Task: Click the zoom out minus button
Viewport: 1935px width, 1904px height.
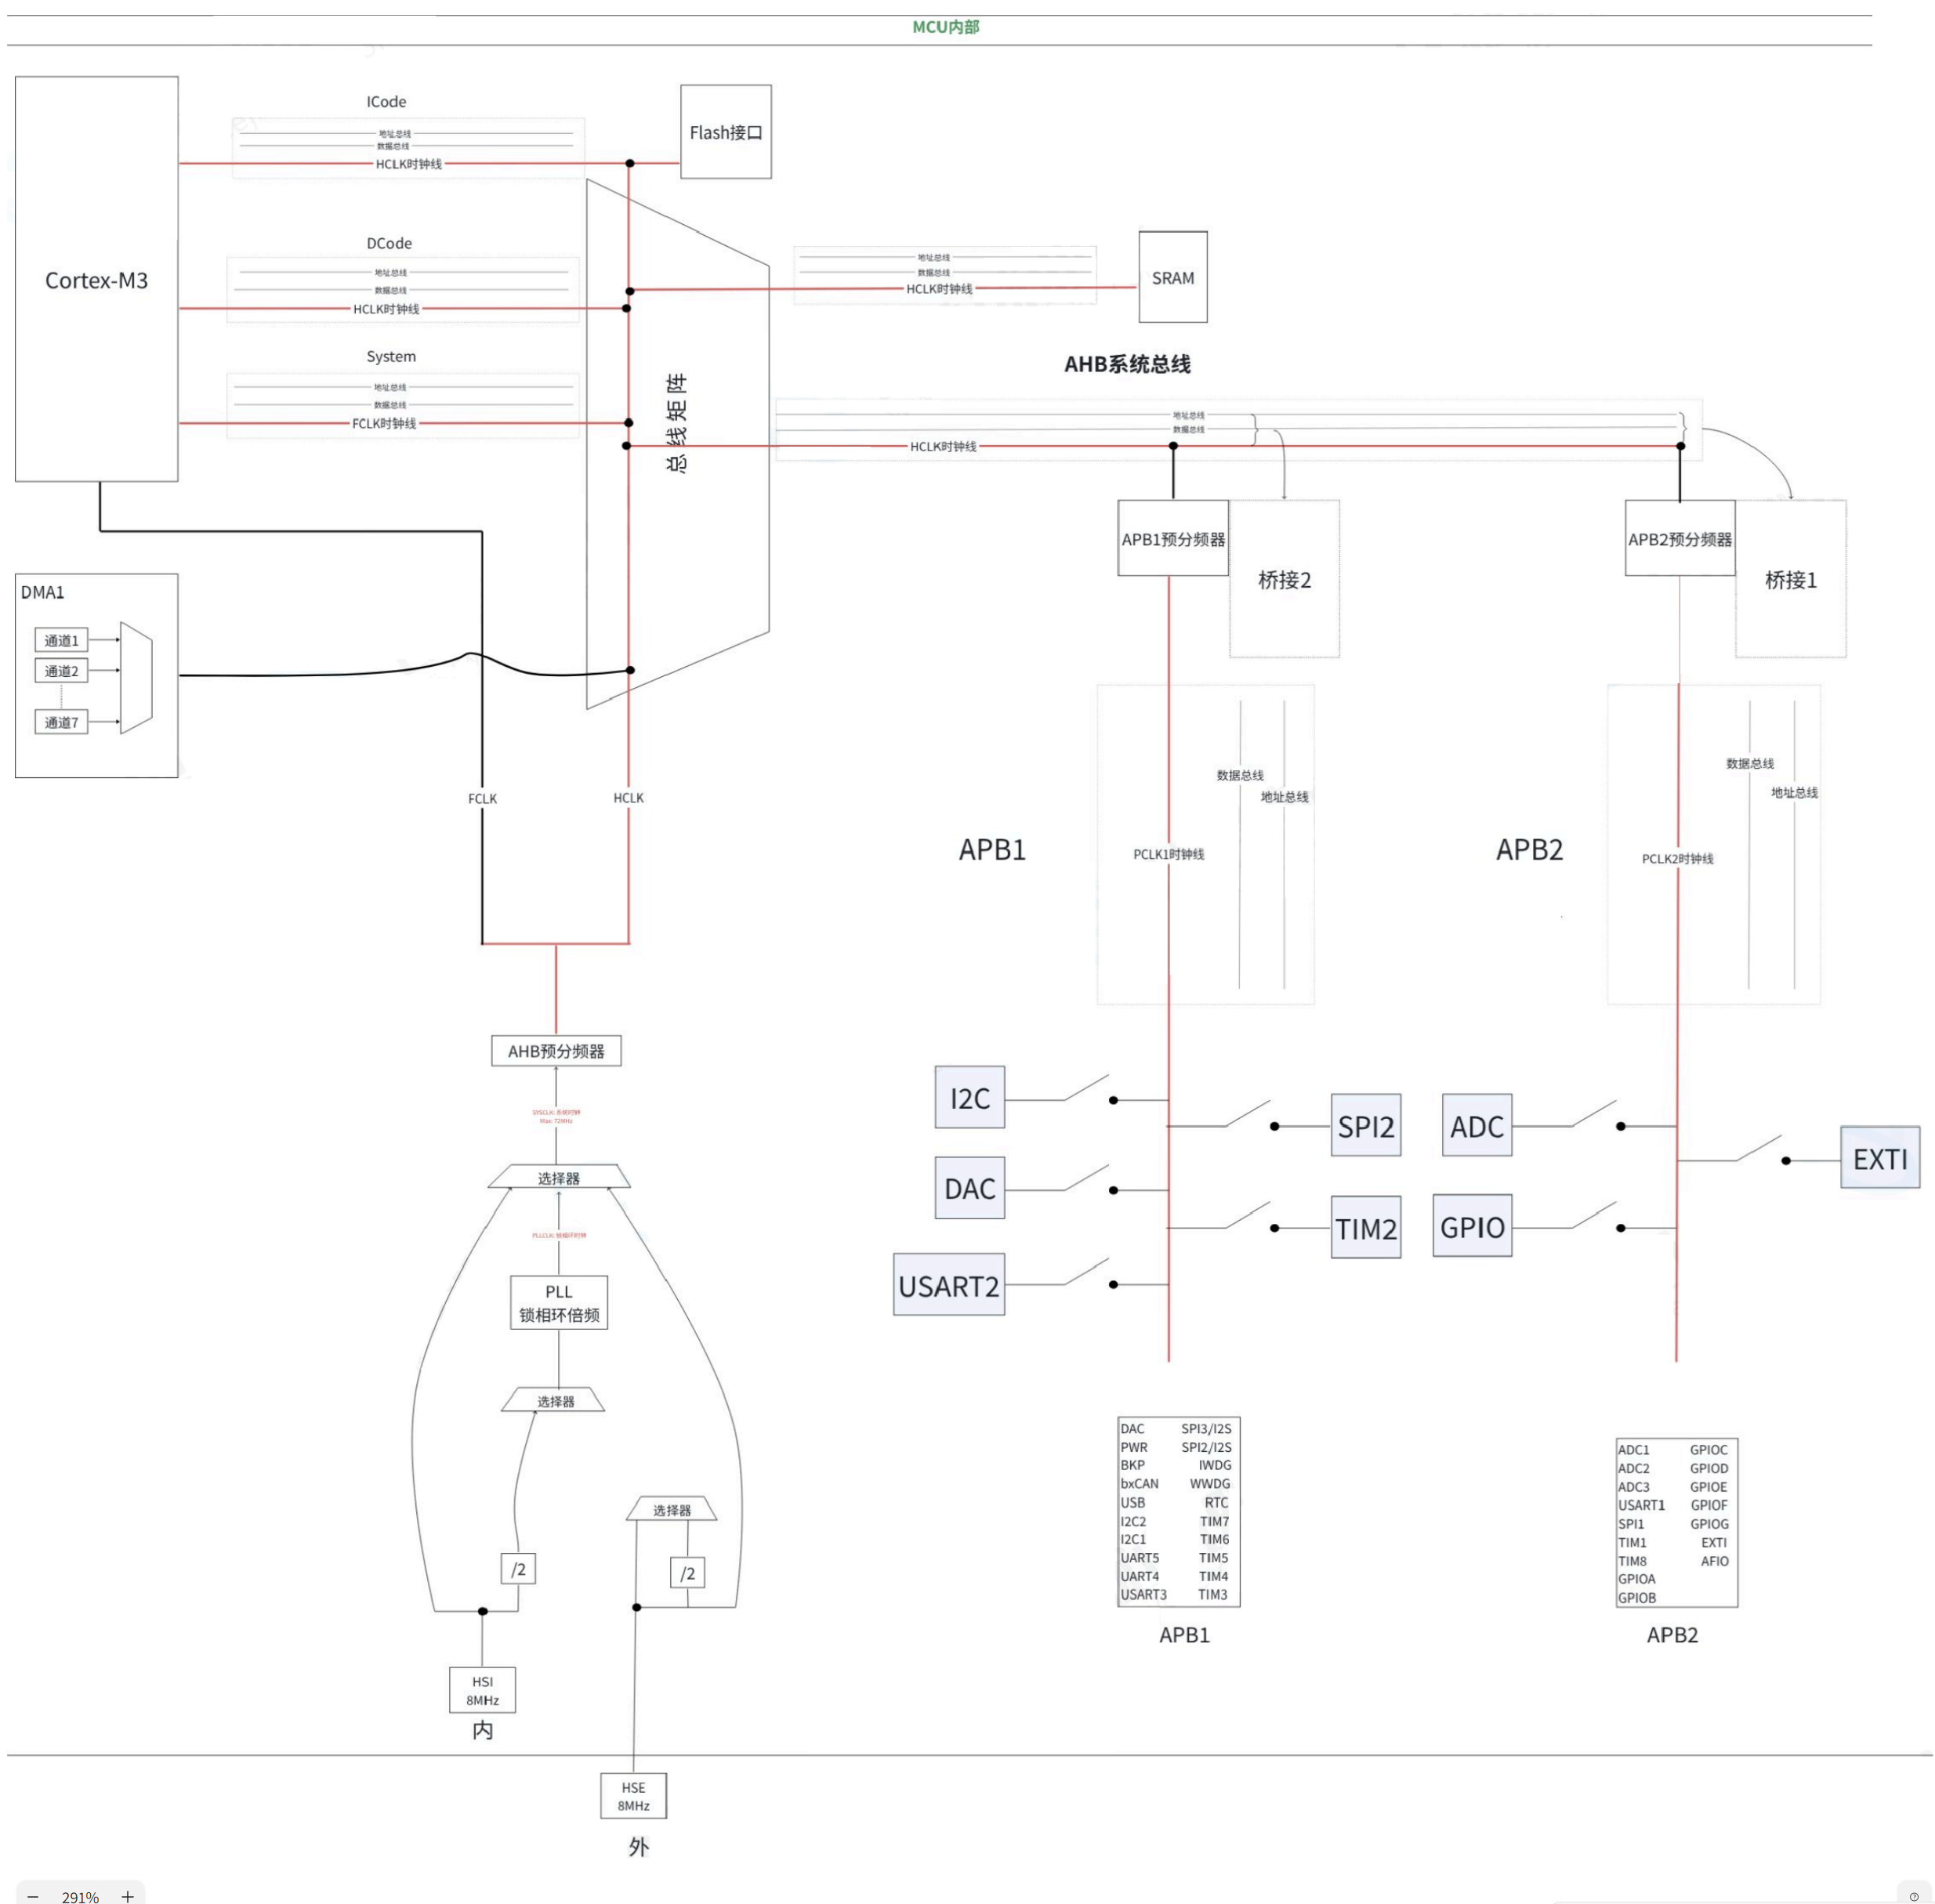Action: (33, 1896)
